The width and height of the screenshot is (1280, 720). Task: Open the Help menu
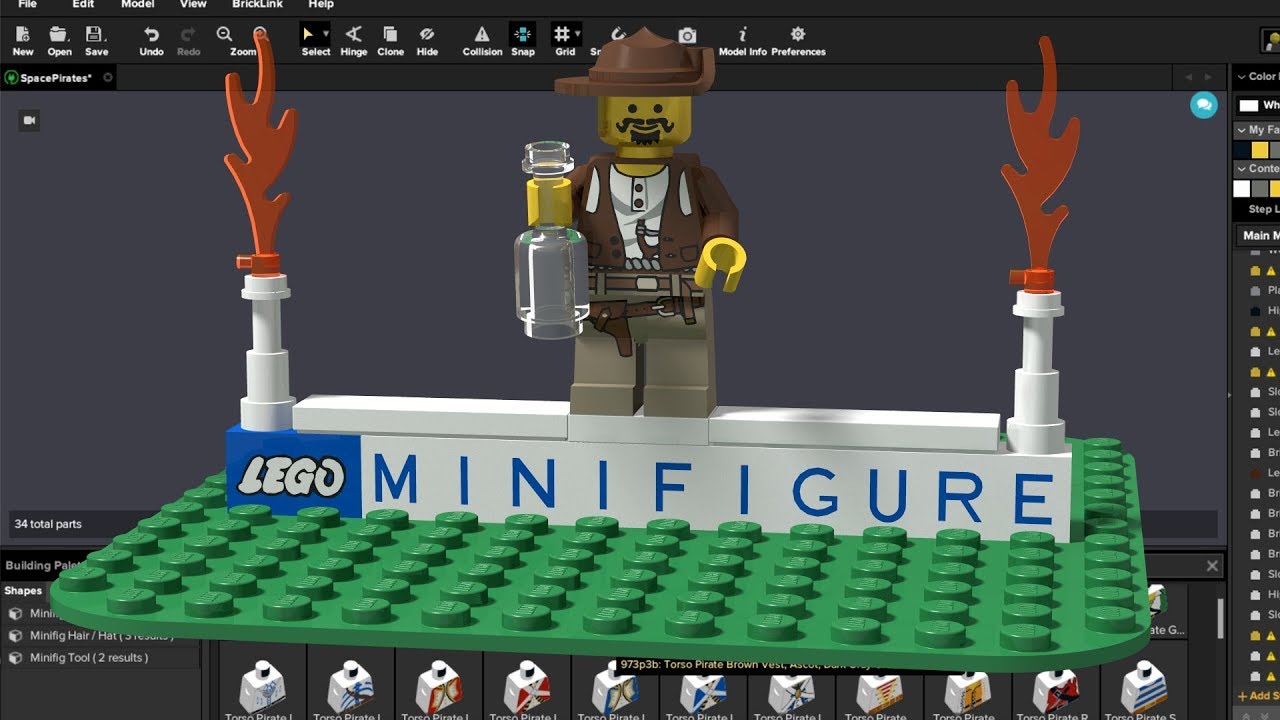pyautogui.click(x=321, y=4)
